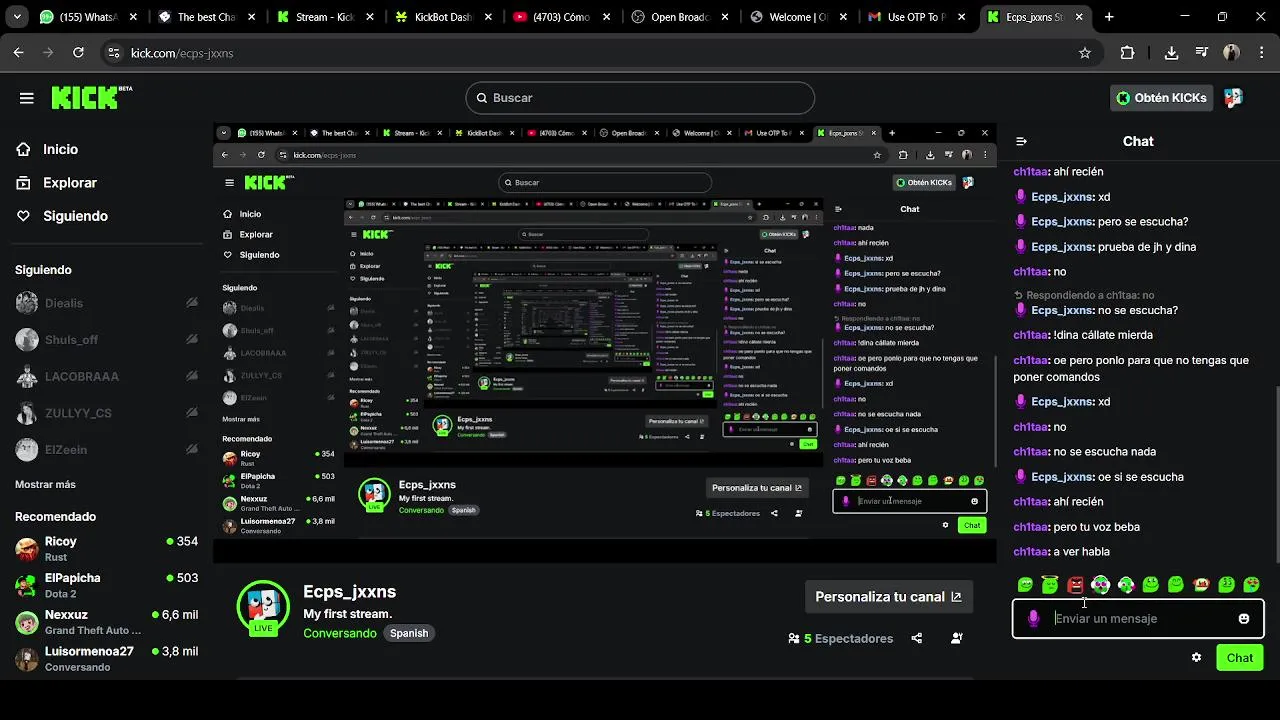Viewport: 1280px width, 720px height.
Task: Click the purple microphone badge in message box
Action: tap(1034, 619)
